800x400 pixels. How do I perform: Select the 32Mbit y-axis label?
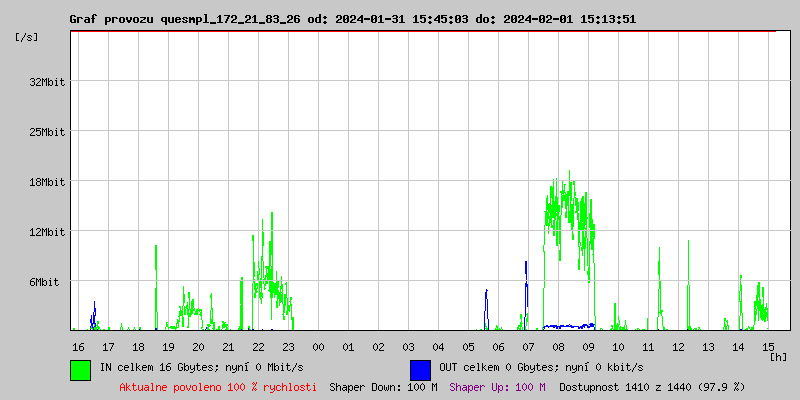[47, 82]
